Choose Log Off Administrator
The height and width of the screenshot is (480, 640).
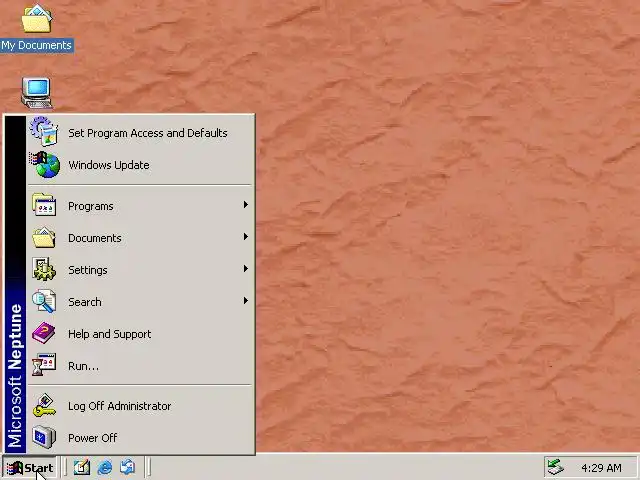click(x=140, y=406)
